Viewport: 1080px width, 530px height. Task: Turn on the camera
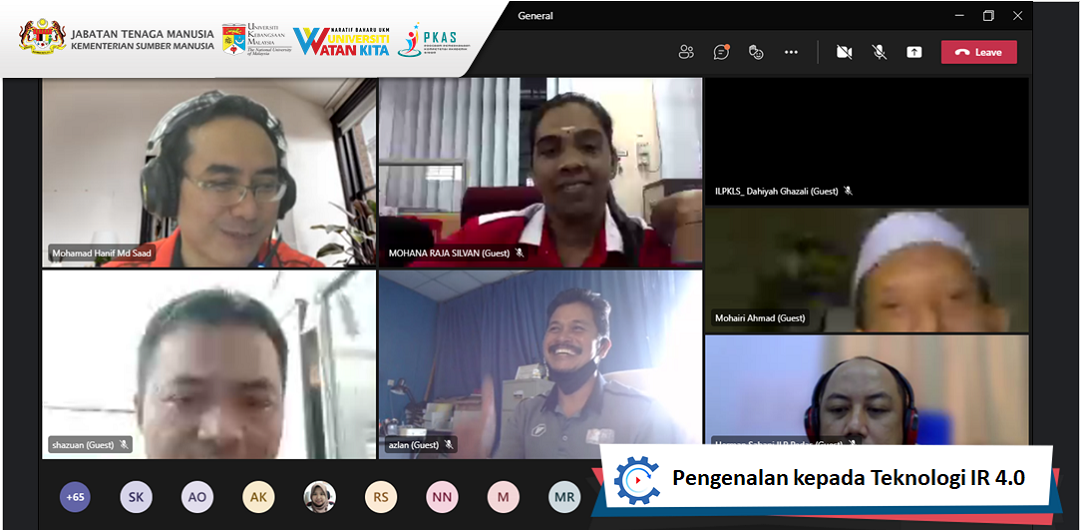click(844, 52)
